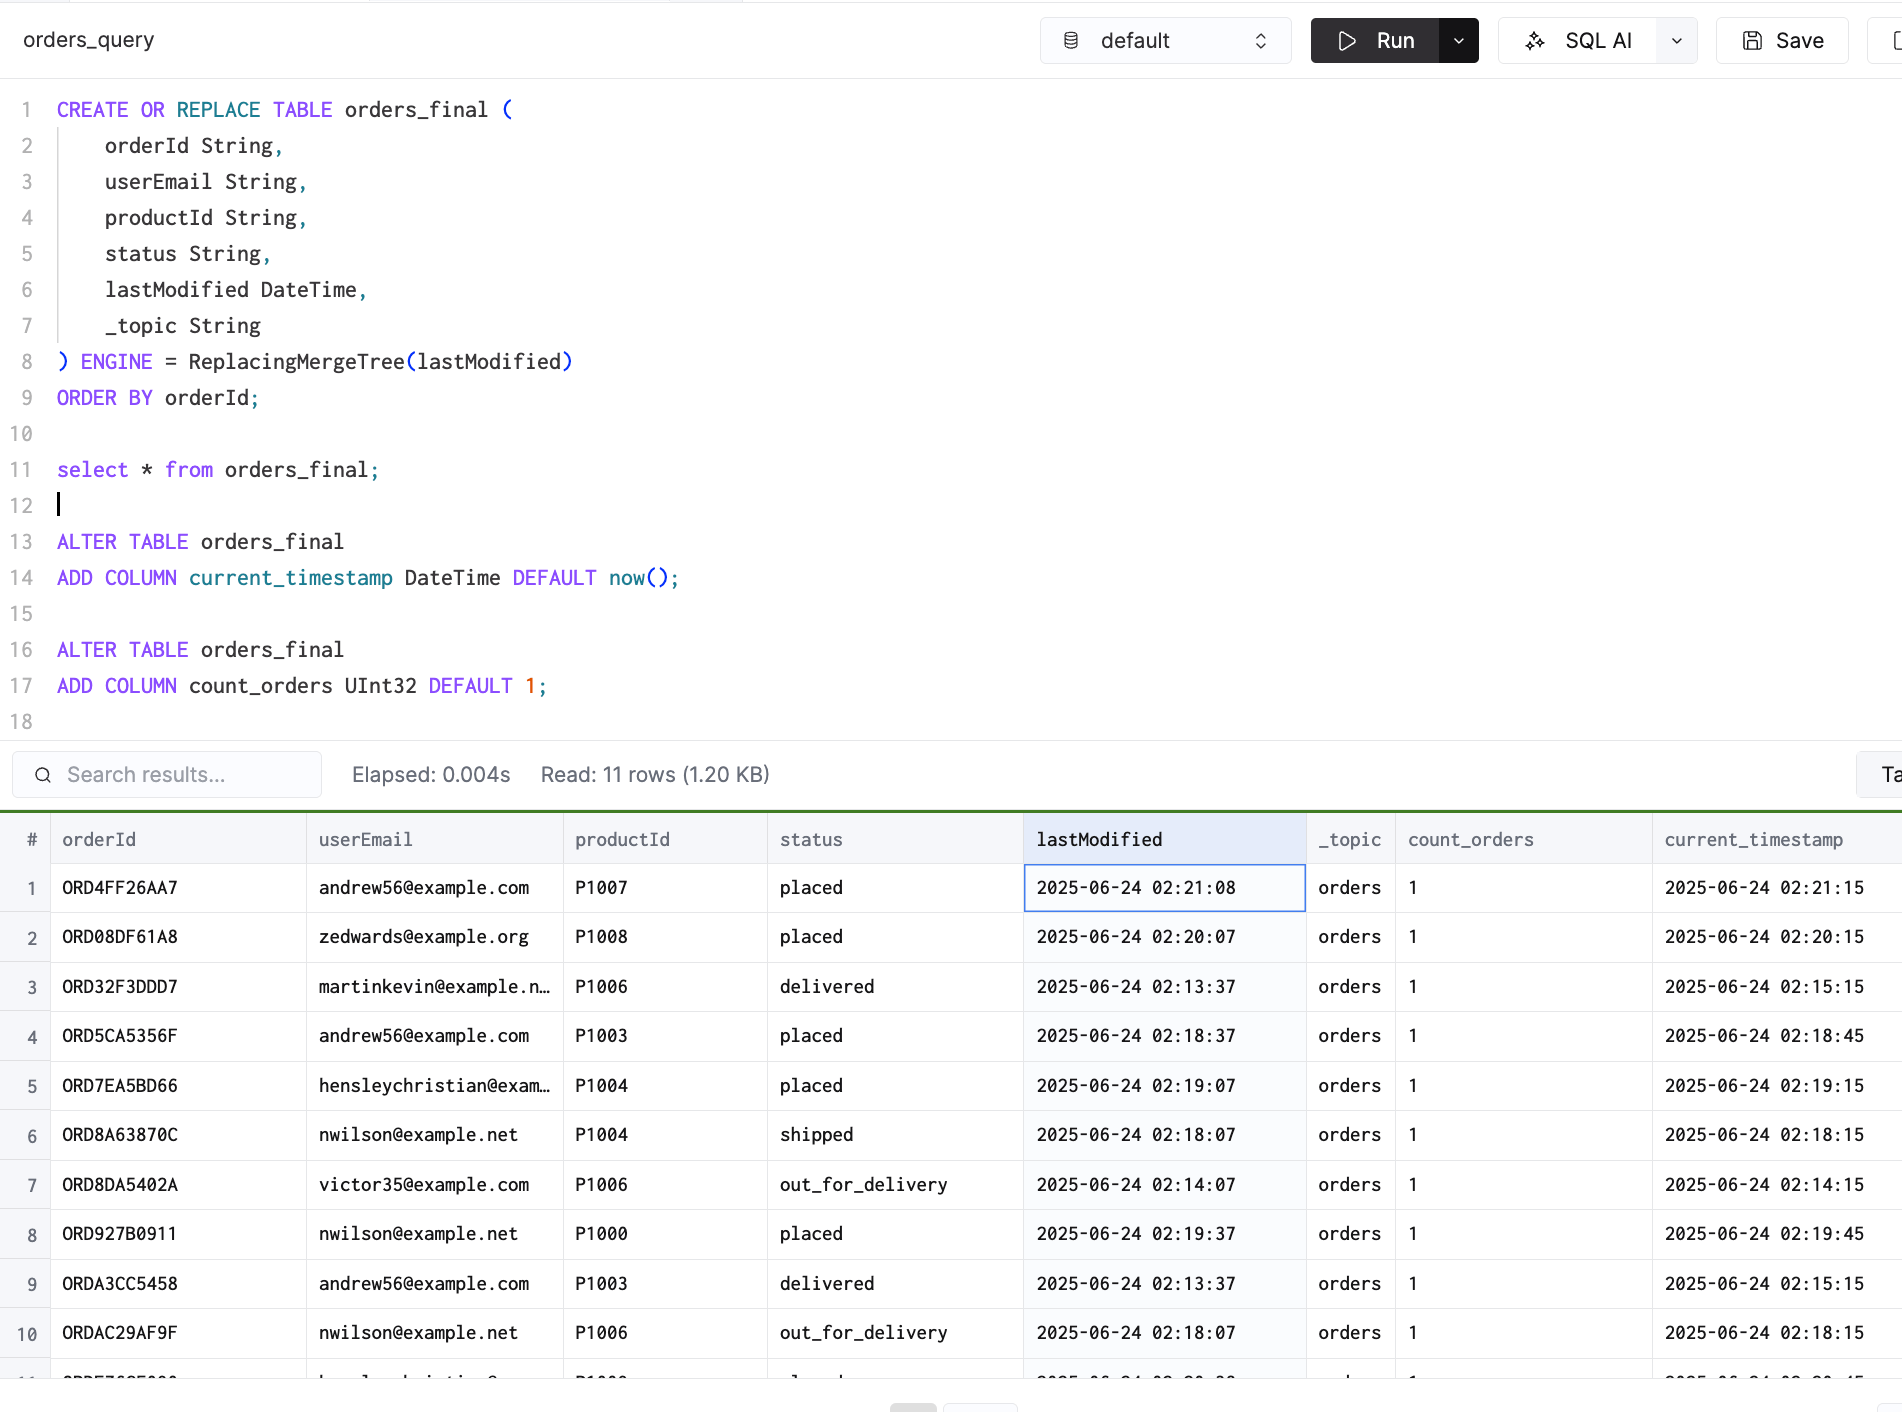
Task: Select current_timestamp 2025-06-24 02:19:45
Action: [1777, 1234]
